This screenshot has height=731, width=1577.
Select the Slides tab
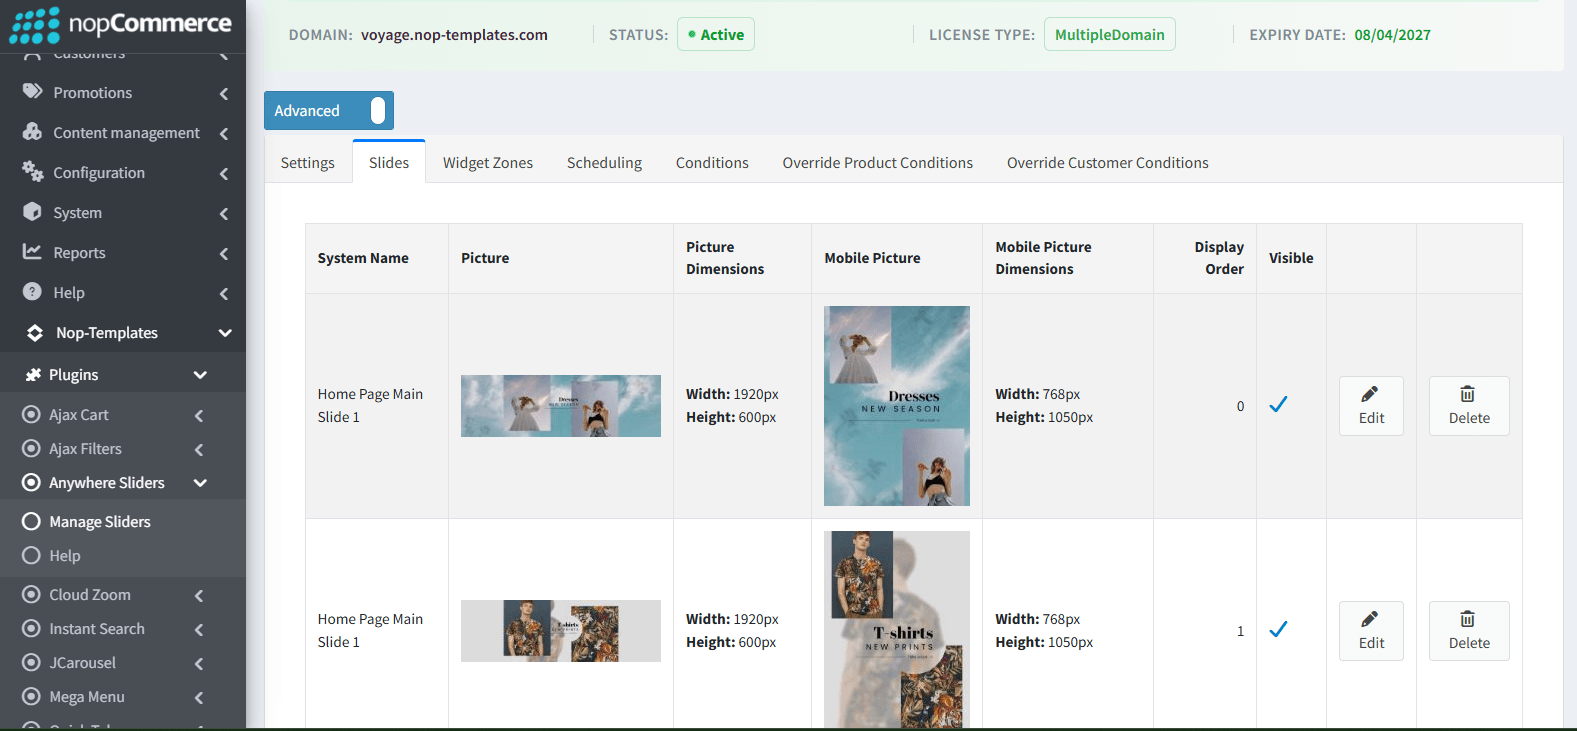(x=389, y=162)
